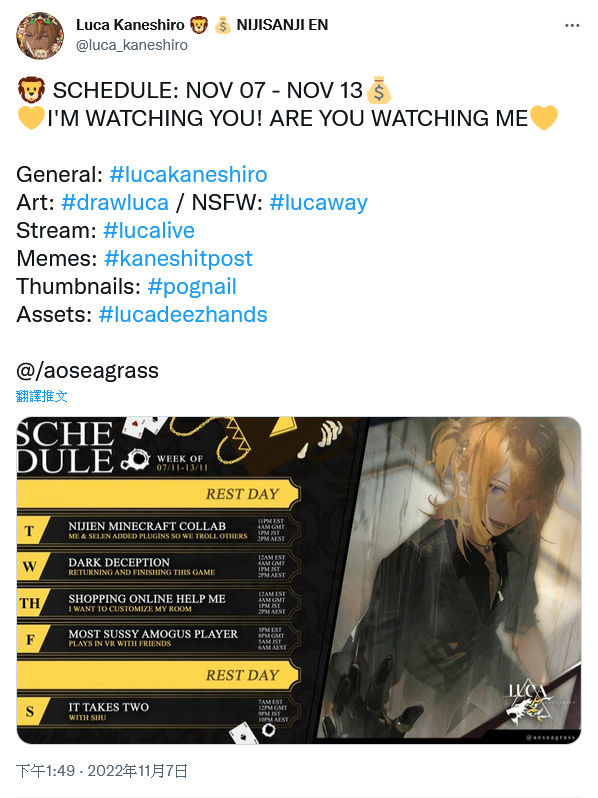
Task: Open the #lucaway hashtag
Action: [x=319, y=203]
